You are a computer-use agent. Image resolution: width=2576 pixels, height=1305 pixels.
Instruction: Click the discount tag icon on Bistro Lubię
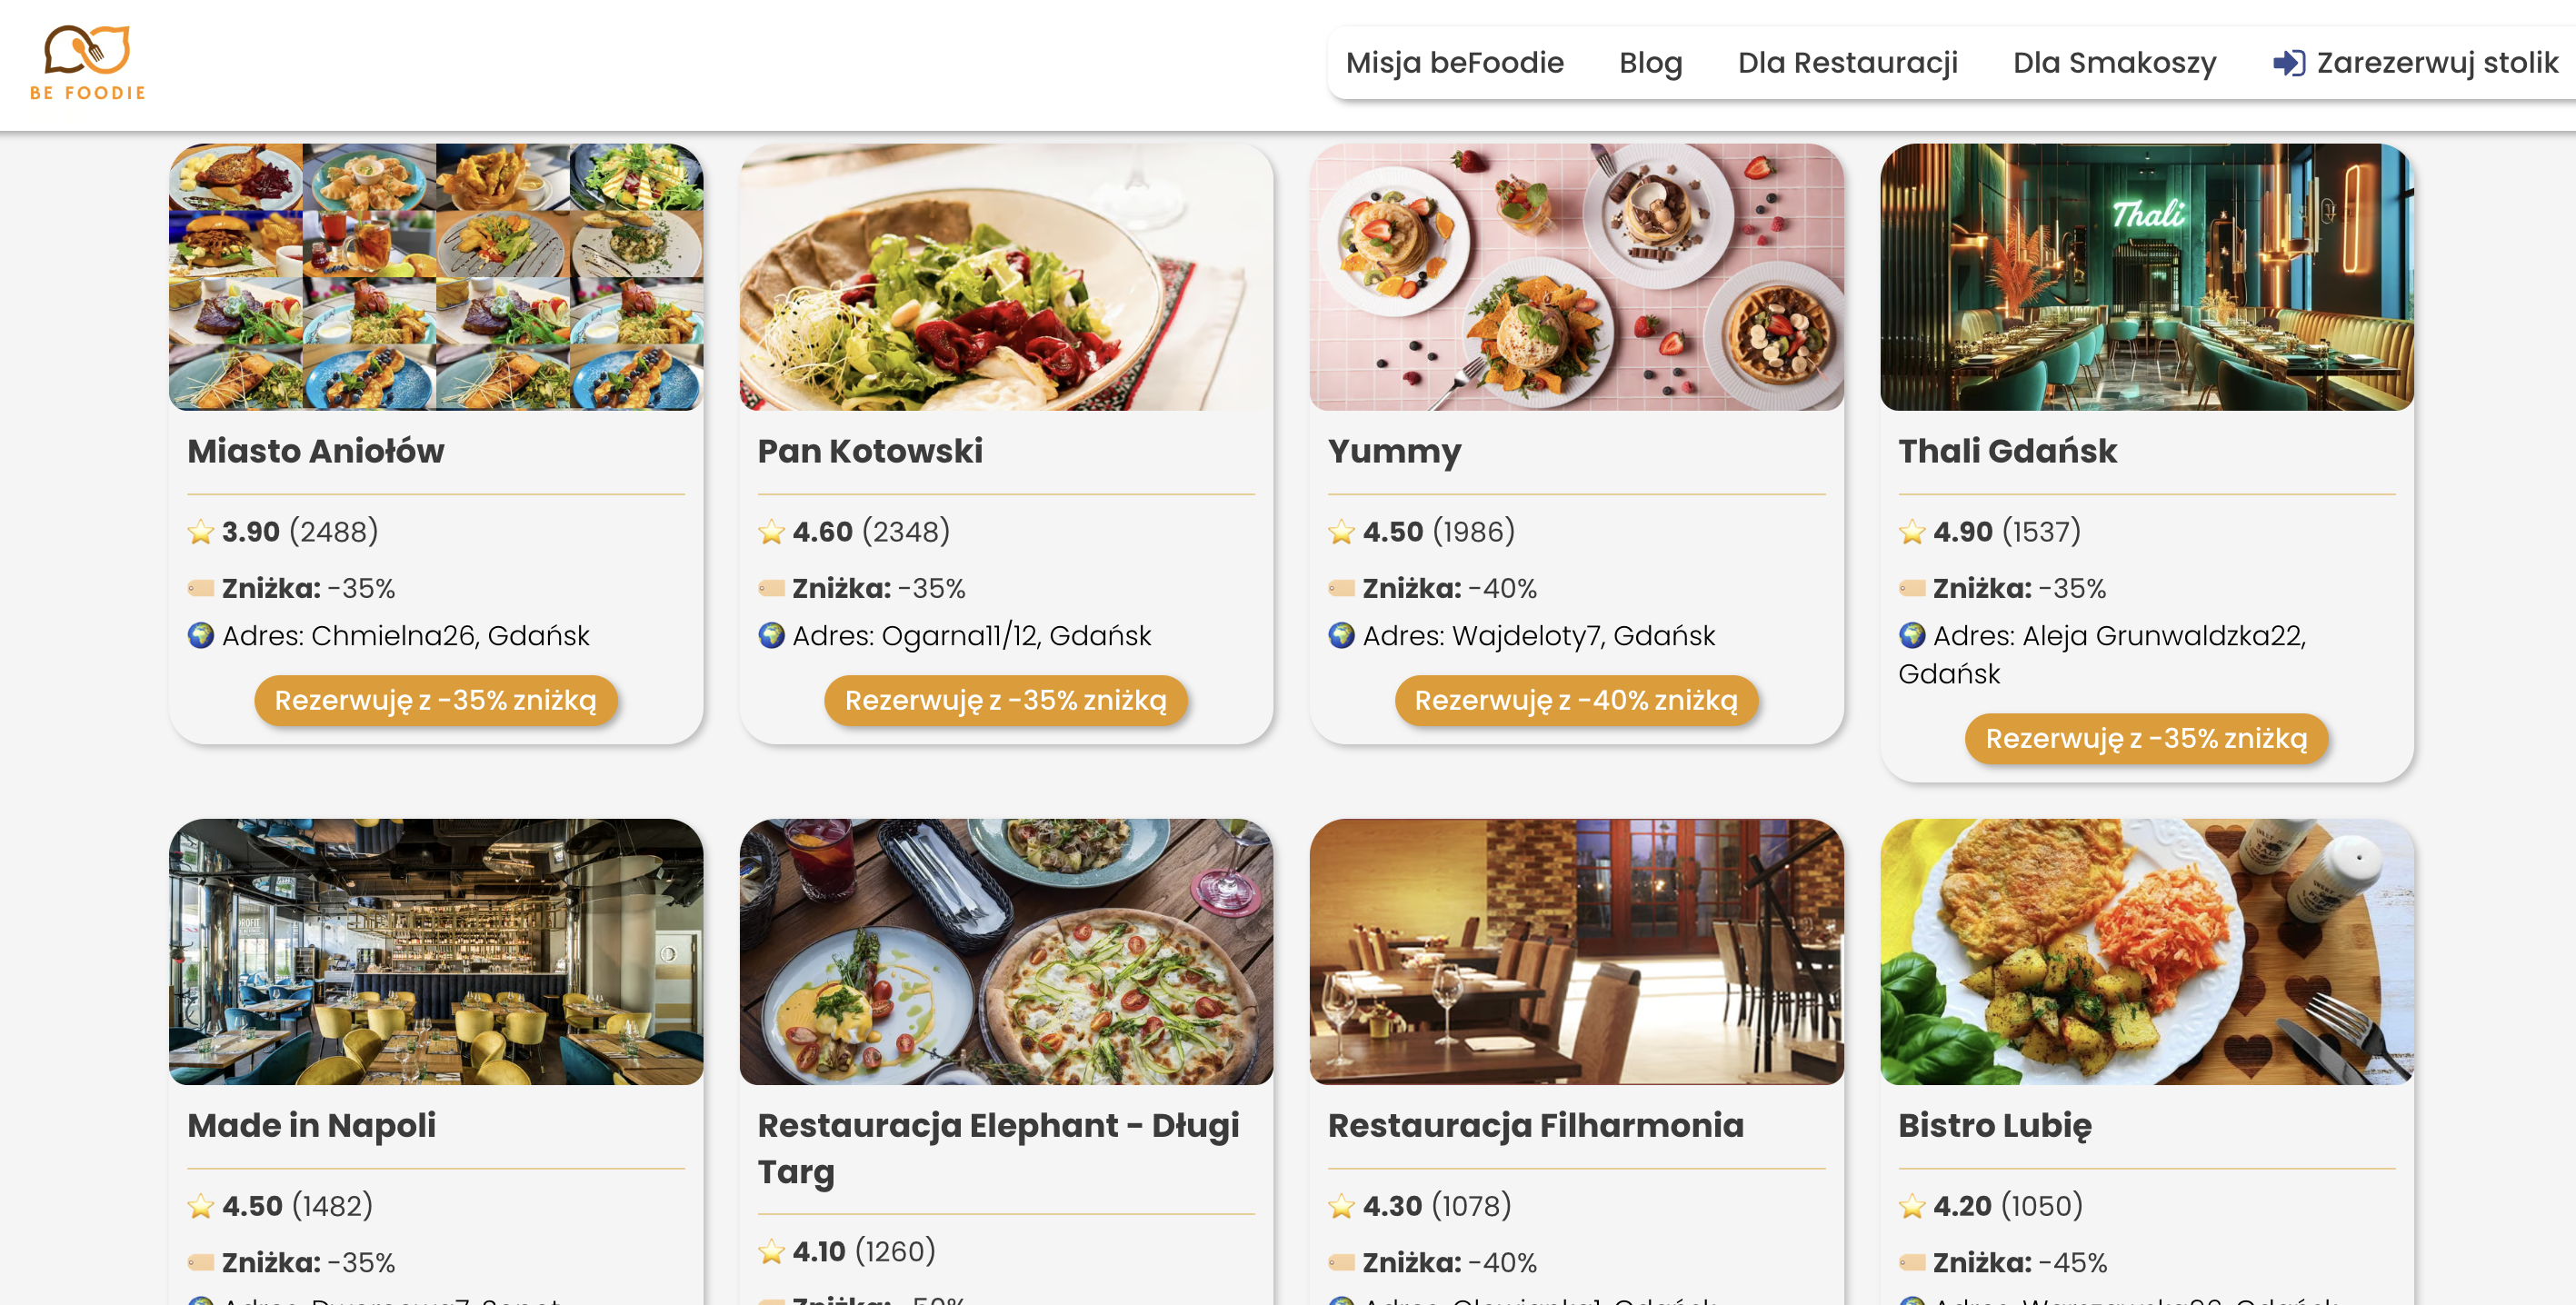tap(1912, 1262)
